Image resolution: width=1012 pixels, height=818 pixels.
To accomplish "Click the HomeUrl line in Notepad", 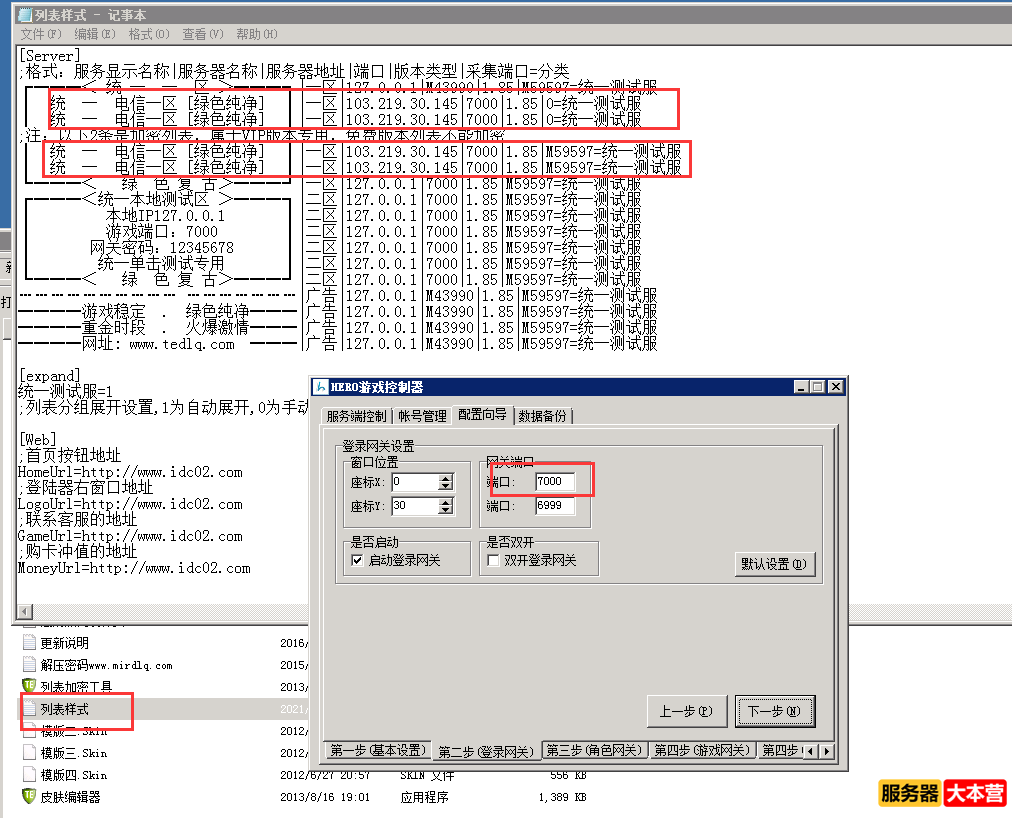I will point(130,472).
